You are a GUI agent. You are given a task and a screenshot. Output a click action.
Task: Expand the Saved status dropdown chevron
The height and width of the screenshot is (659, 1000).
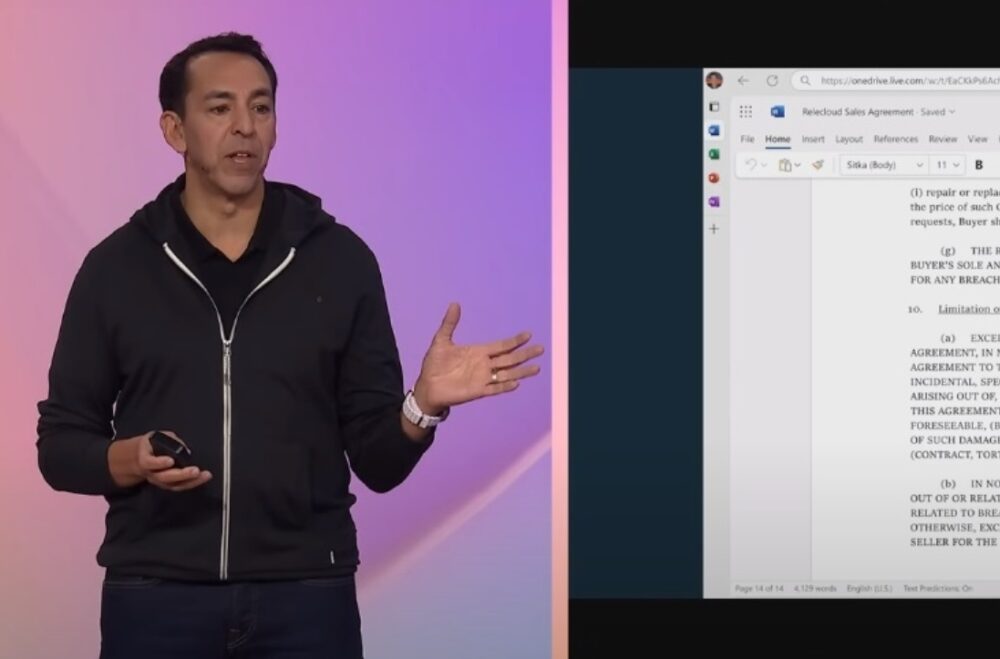[952, 112]
